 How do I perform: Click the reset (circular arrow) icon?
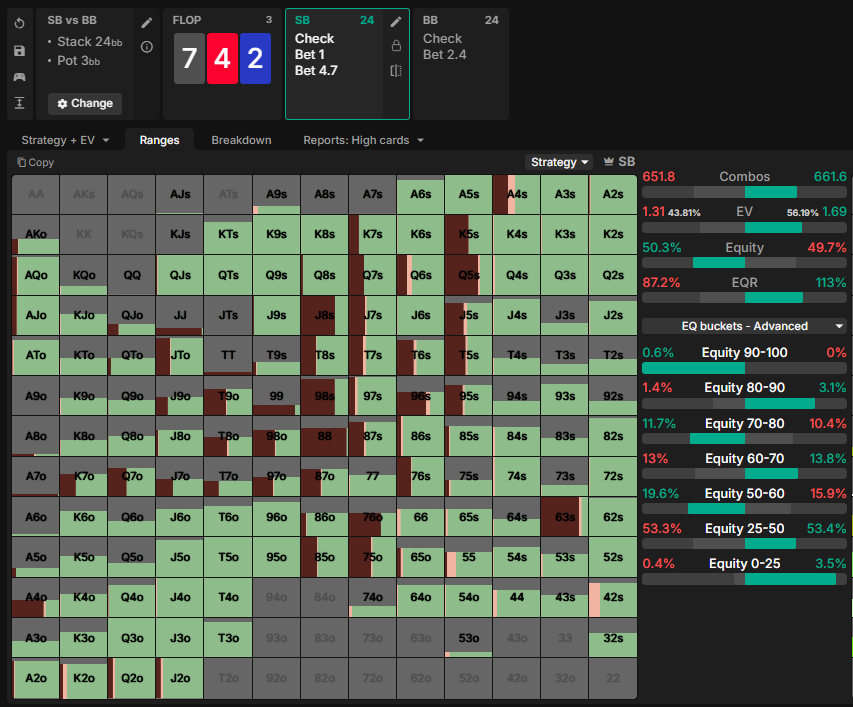tap(19, 23)
